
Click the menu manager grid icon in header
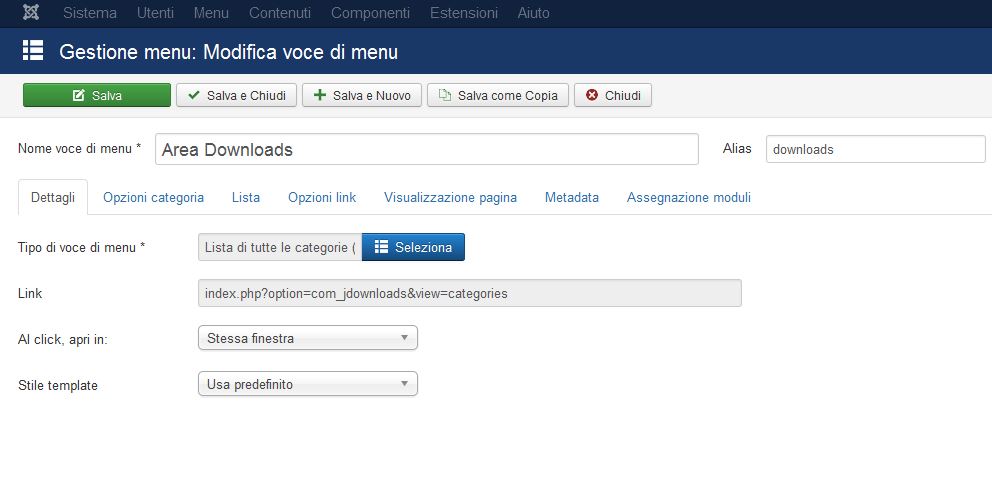pos(33,51)
